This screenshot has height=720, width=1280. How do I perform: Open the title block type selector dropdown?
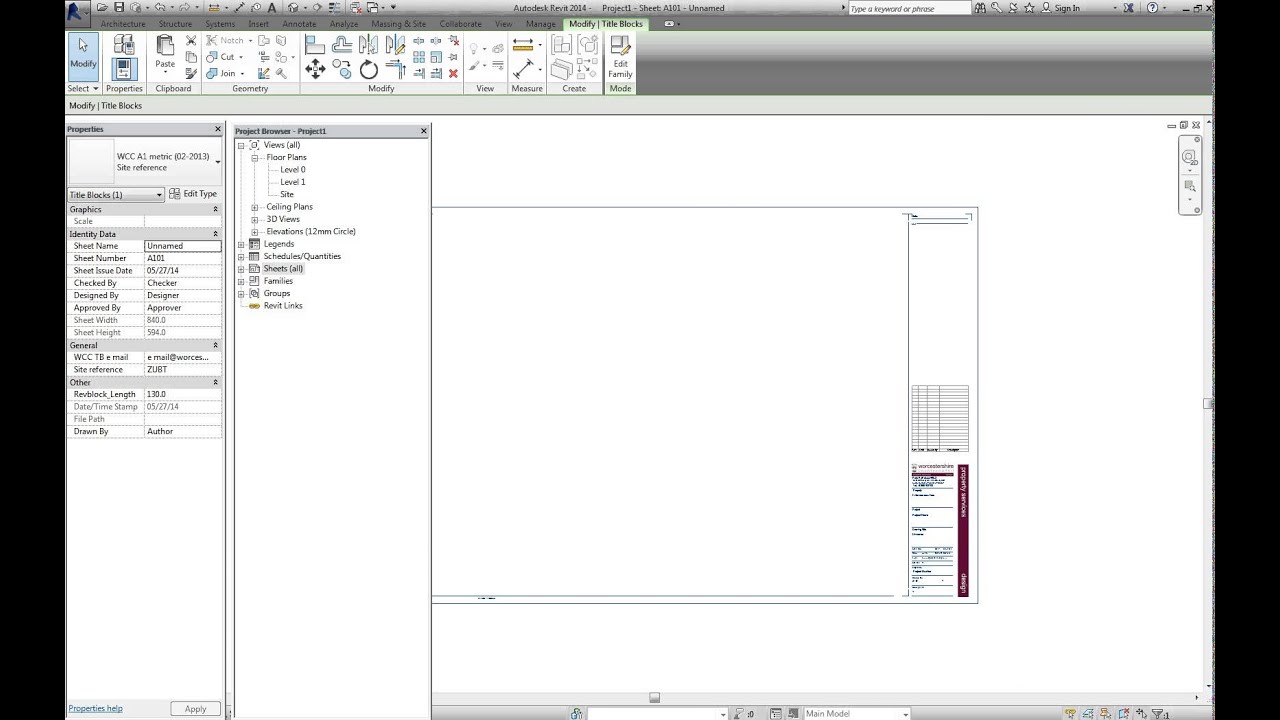tap(217, 162)
